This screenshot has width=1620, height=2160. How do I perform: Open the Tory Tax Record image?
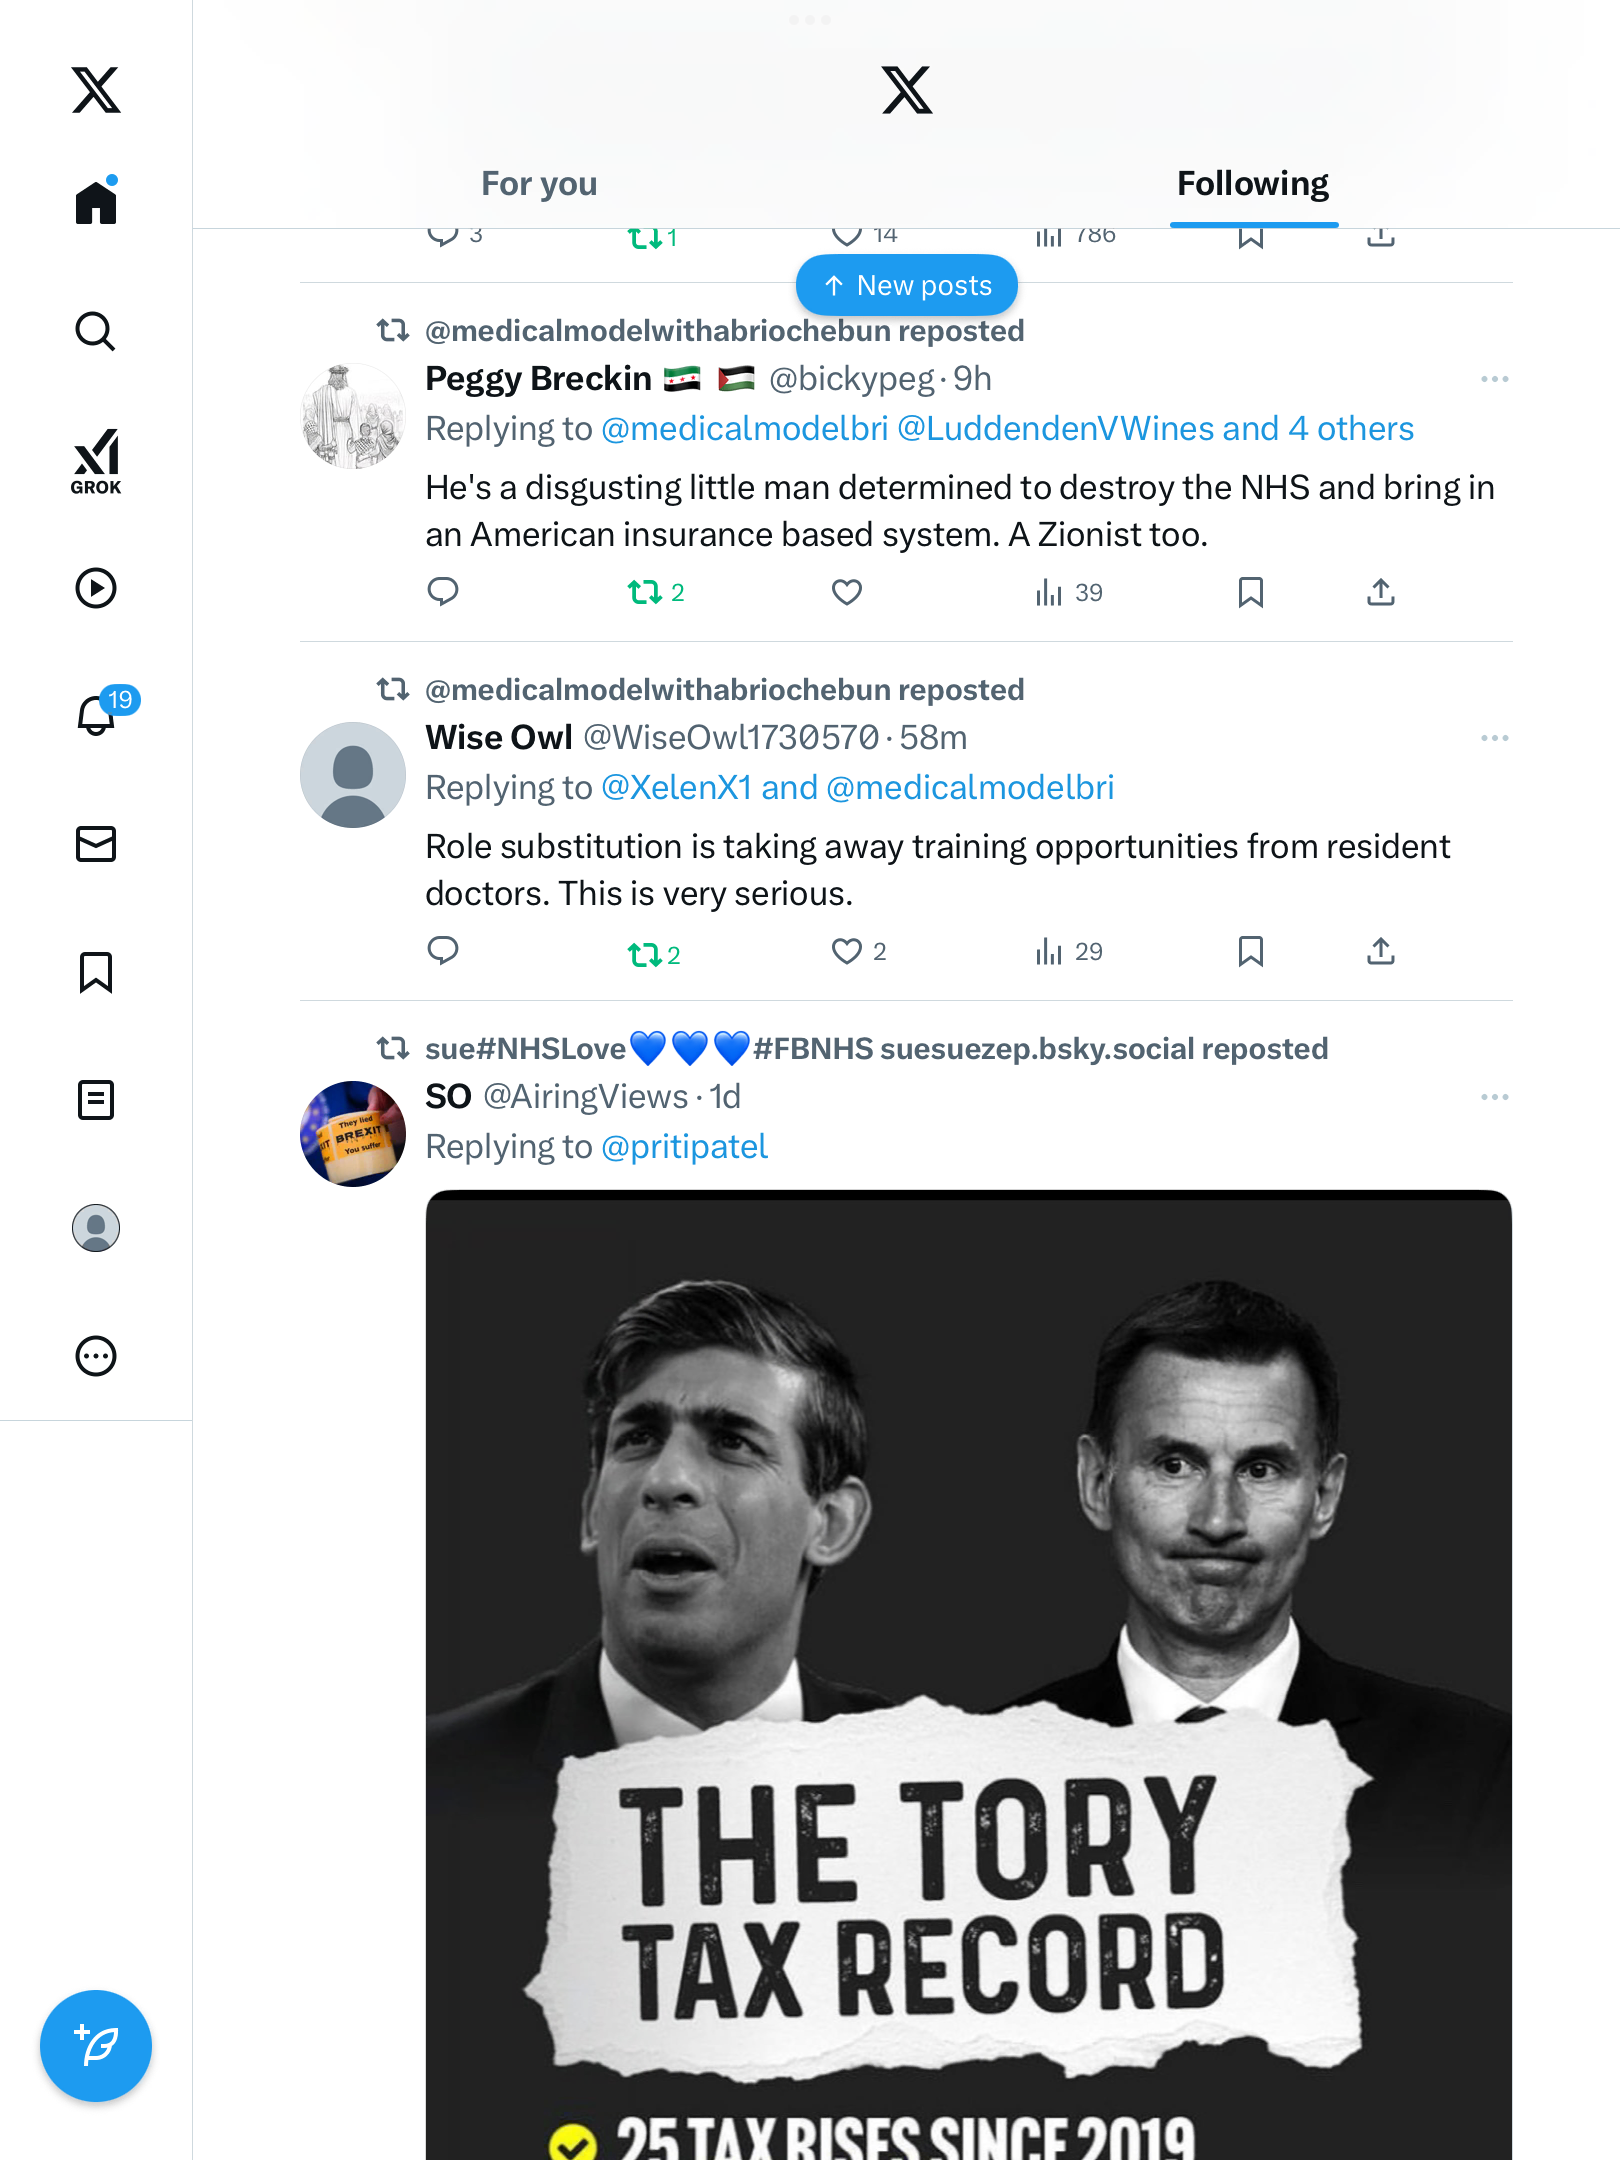968,1670
